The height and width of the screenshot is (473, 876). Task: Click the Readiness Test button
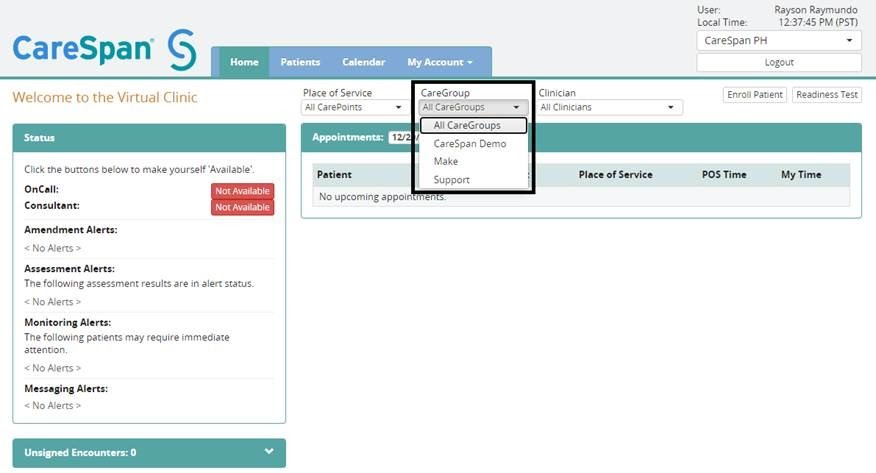(x=827, y=95)
